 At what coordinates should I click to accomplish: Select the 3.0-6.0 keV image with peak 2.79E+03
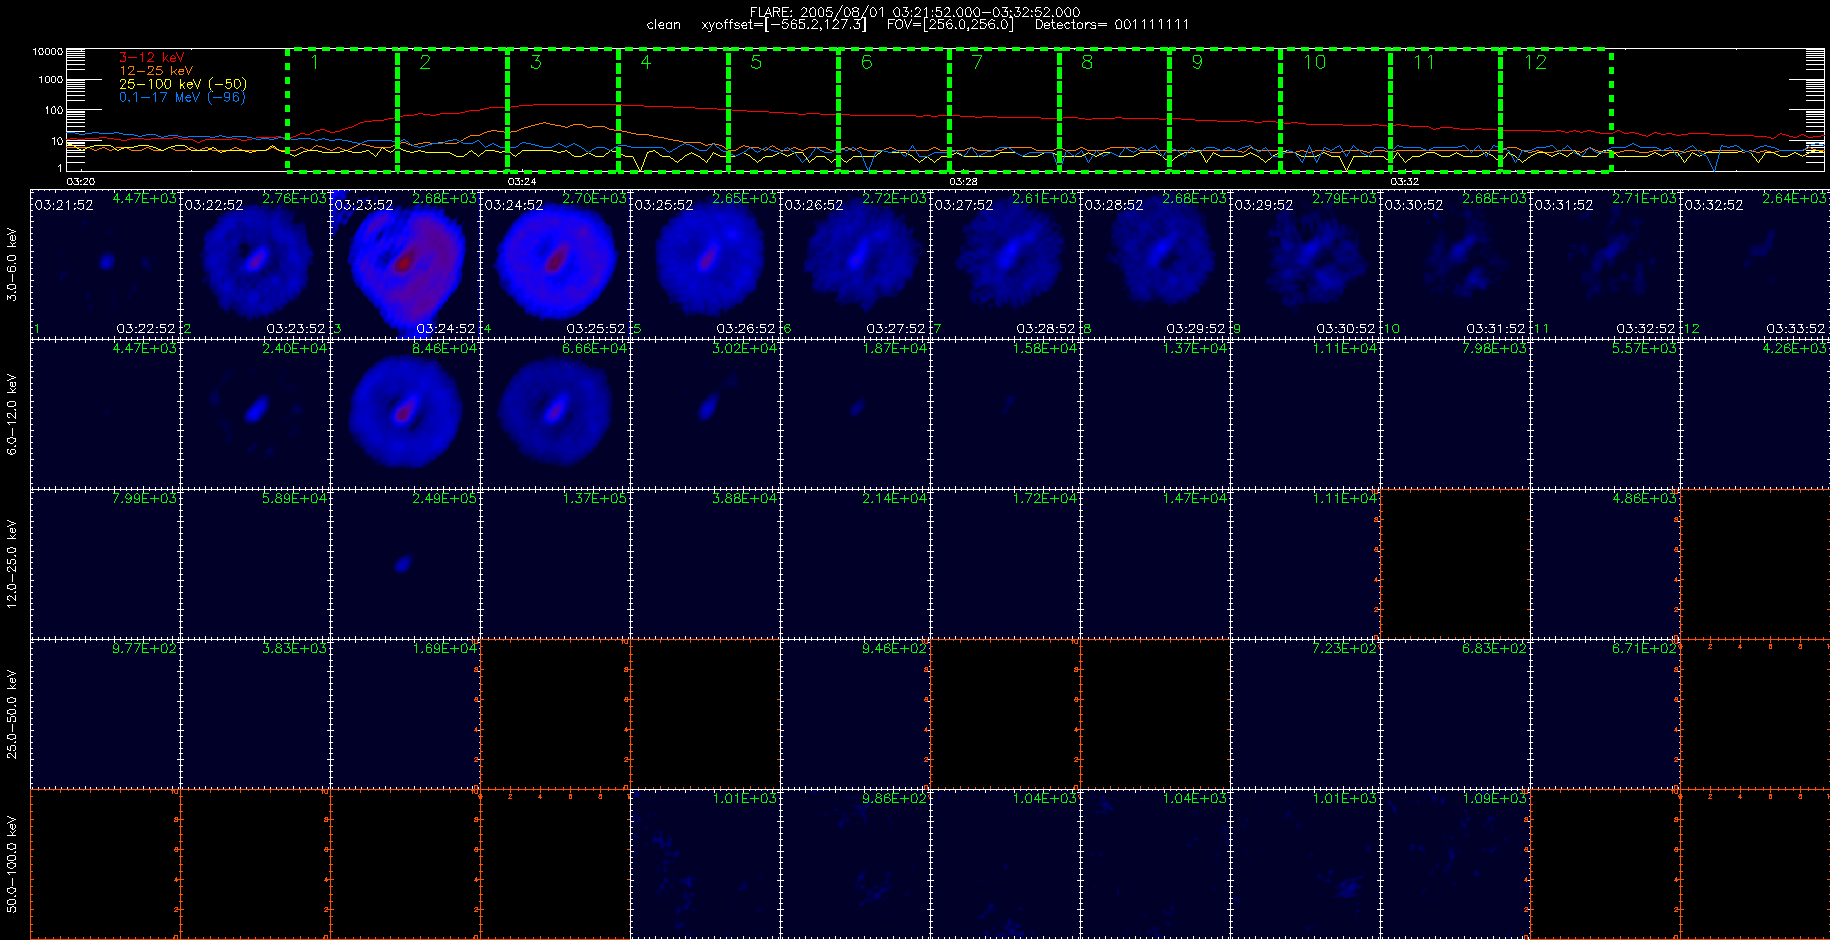click(x=1305, y=264)
